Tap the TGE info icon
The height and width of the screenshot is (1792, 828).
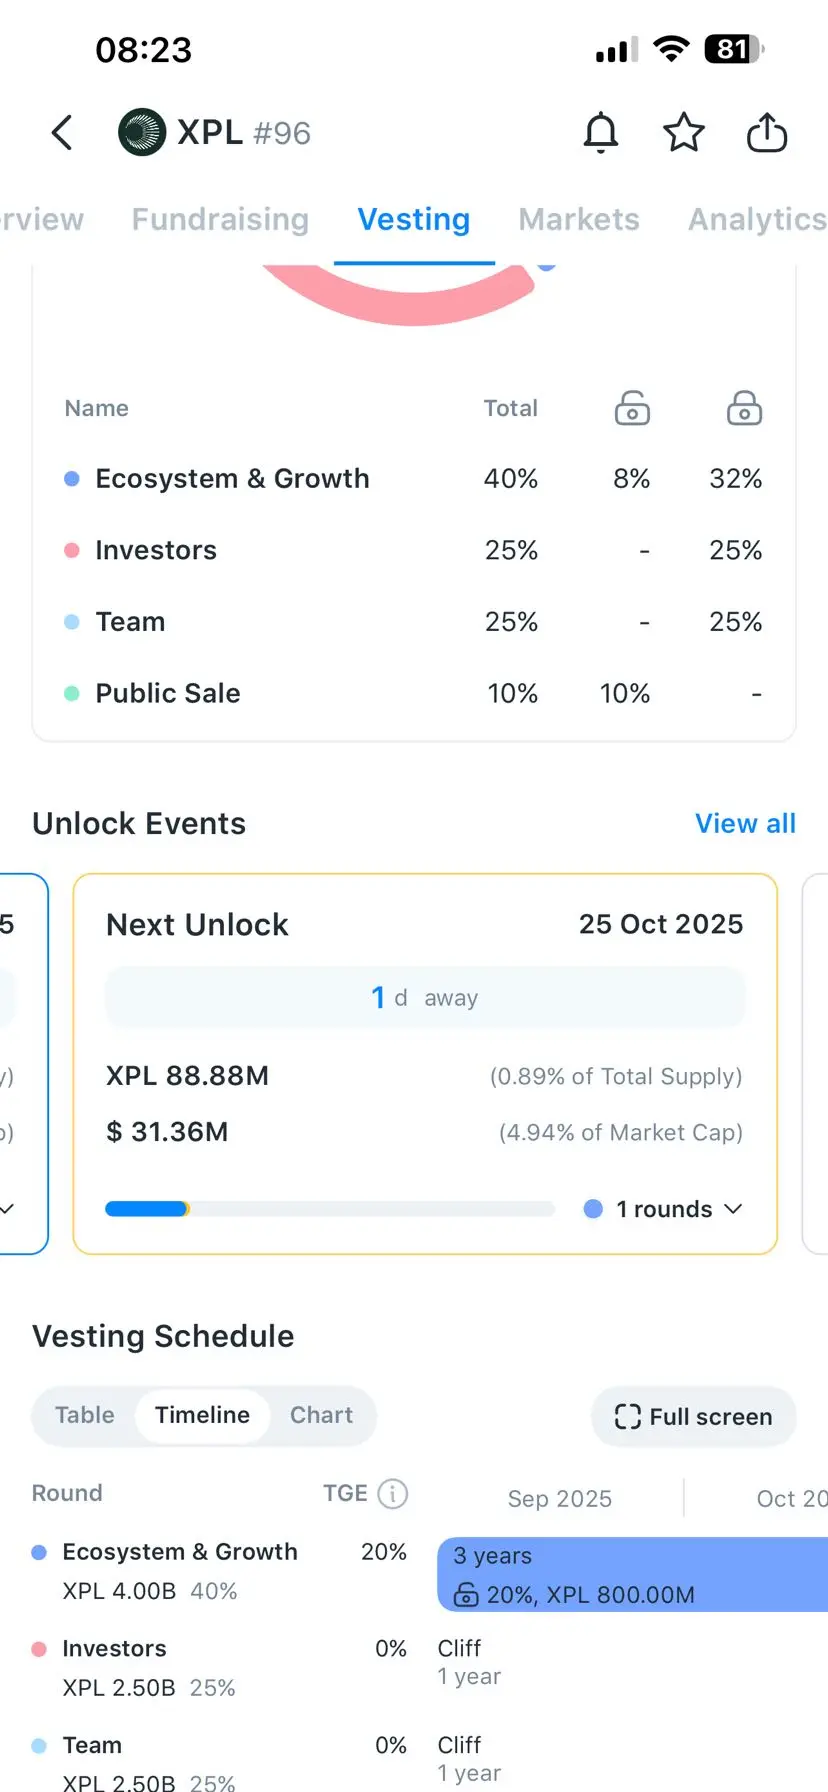393,1493
